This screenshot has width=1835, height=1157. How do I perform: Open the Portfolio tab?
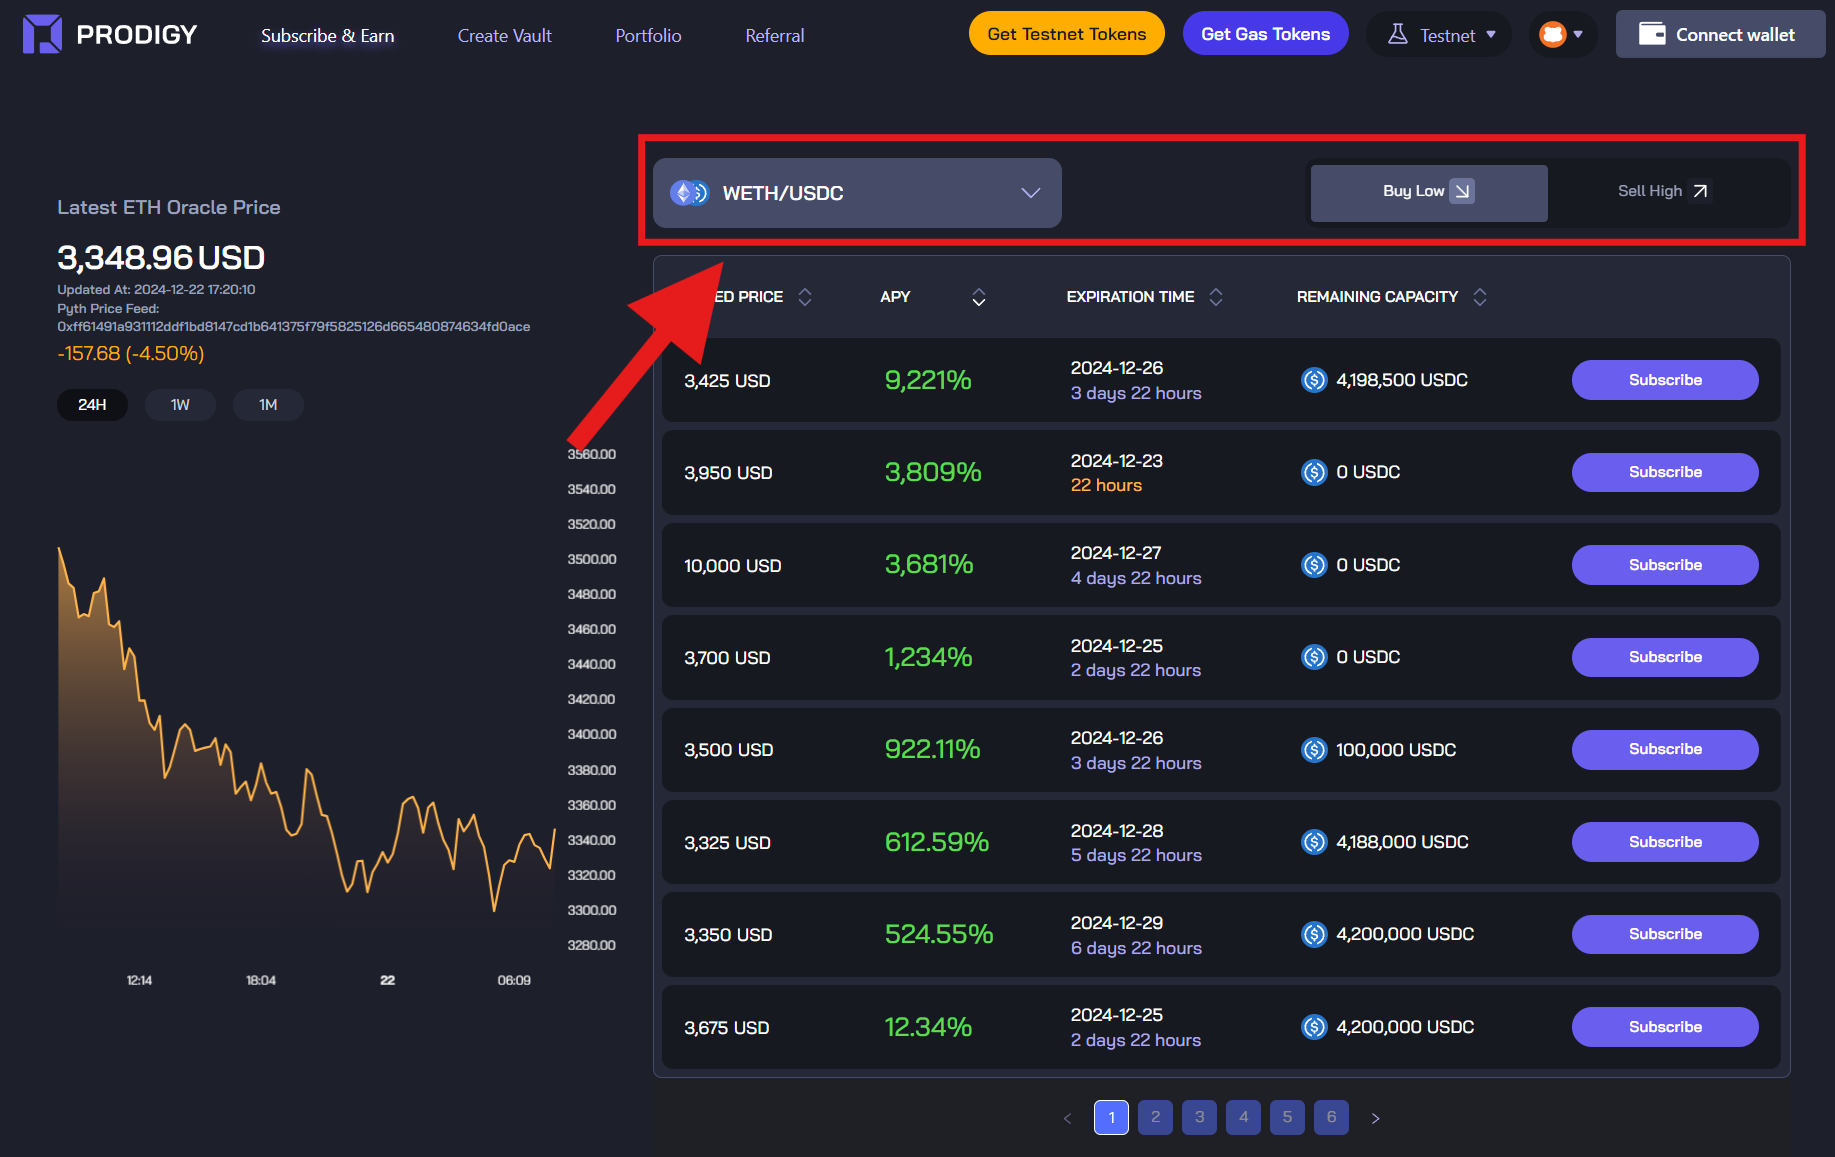[648, 36]
